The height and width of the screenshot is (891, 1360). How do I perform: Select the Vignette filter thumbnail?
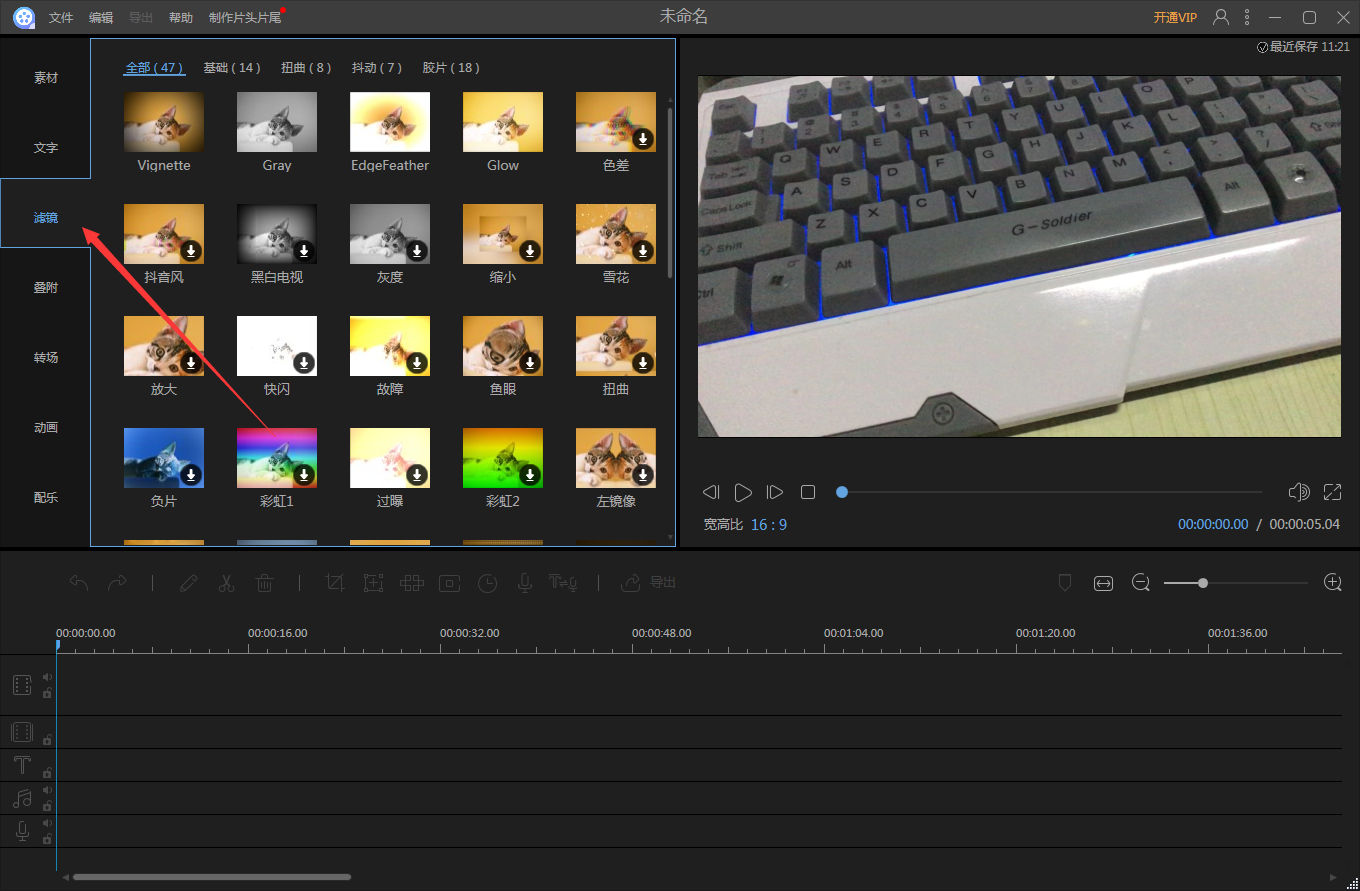click(x=164, y=122)
